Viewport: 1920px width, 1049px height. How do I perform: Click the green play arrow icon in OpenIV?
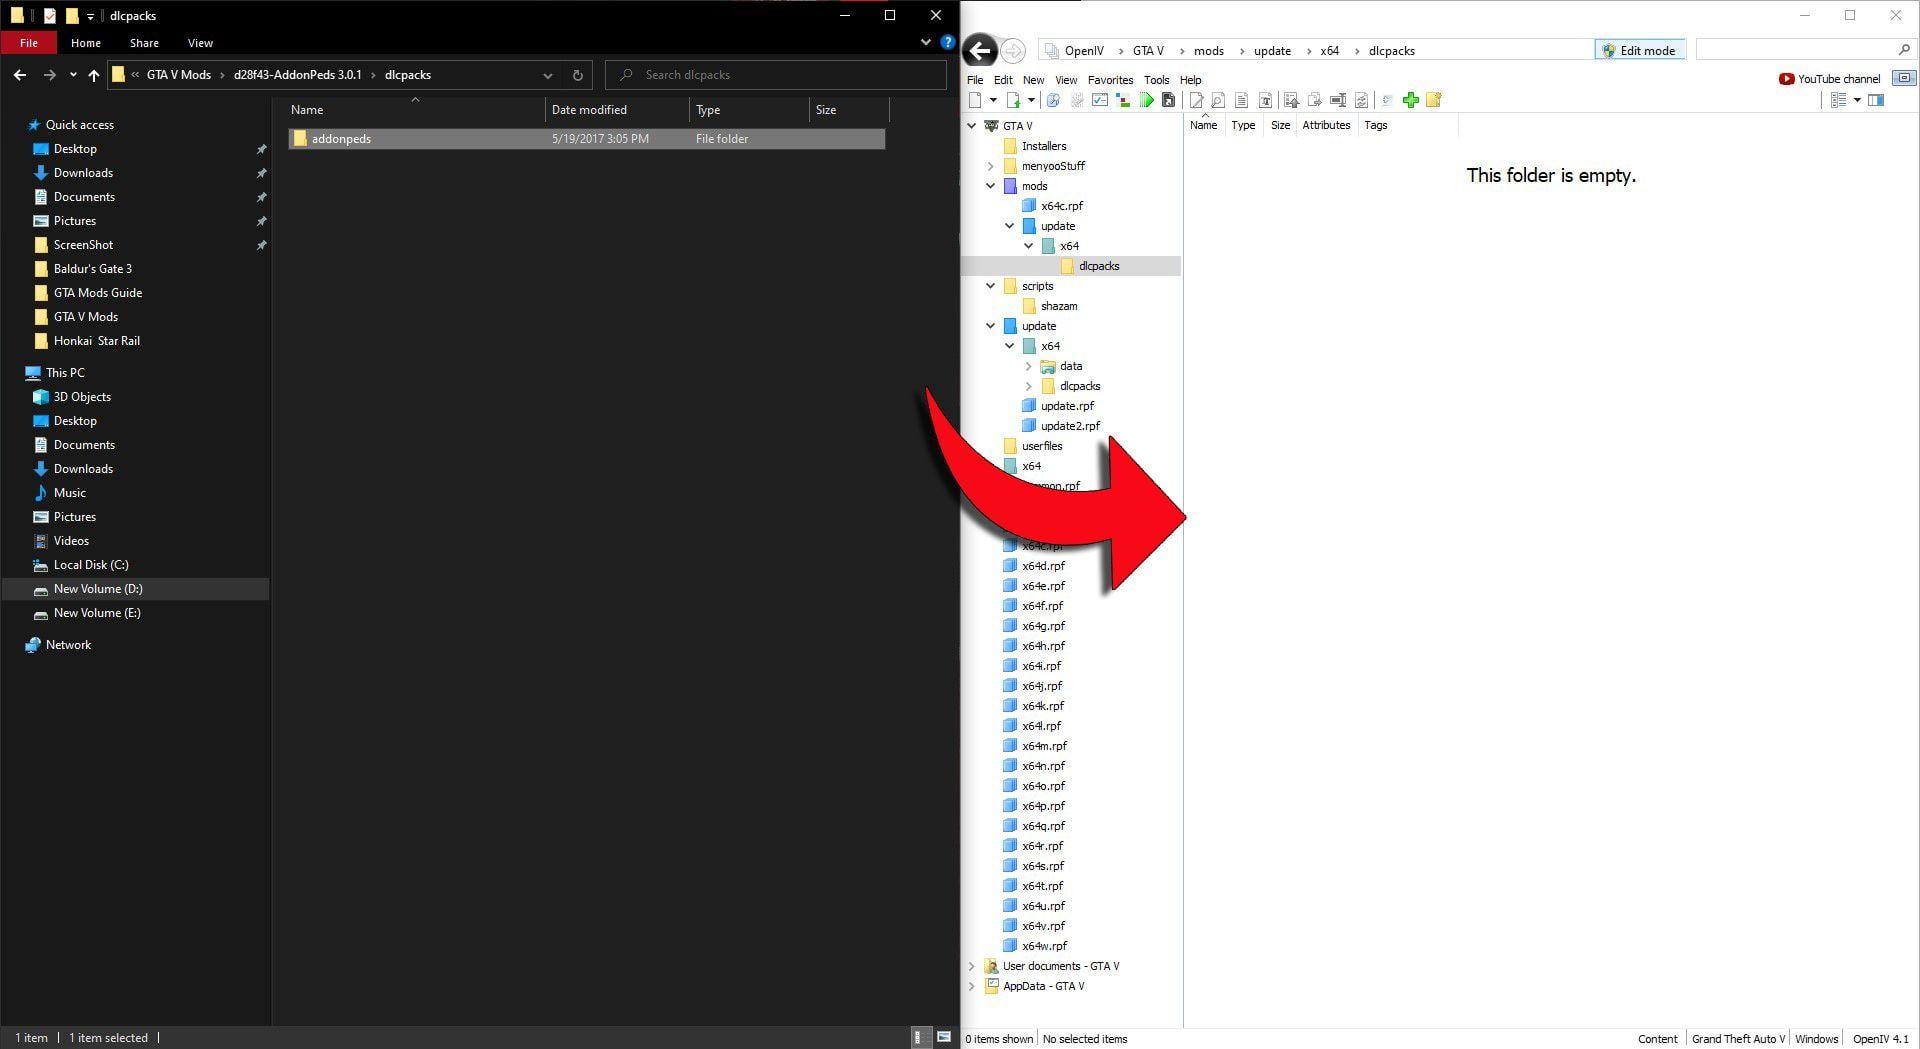coord(1146,100)
